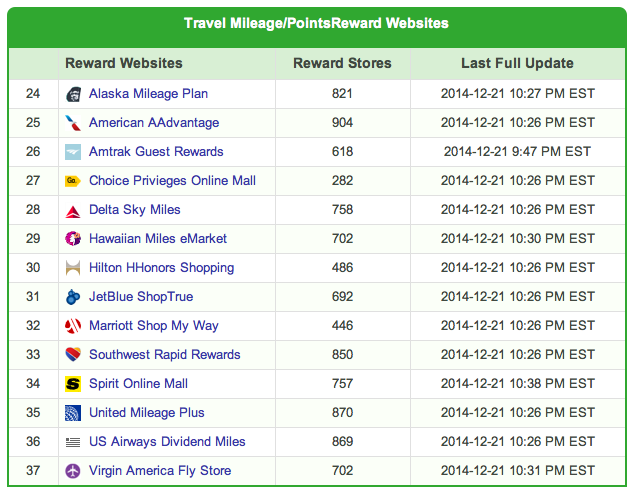This screenshot has width=635, height=499.
Task: Visit the Hawaiian Miles eMarket link
Action: (x=158, y=239)
